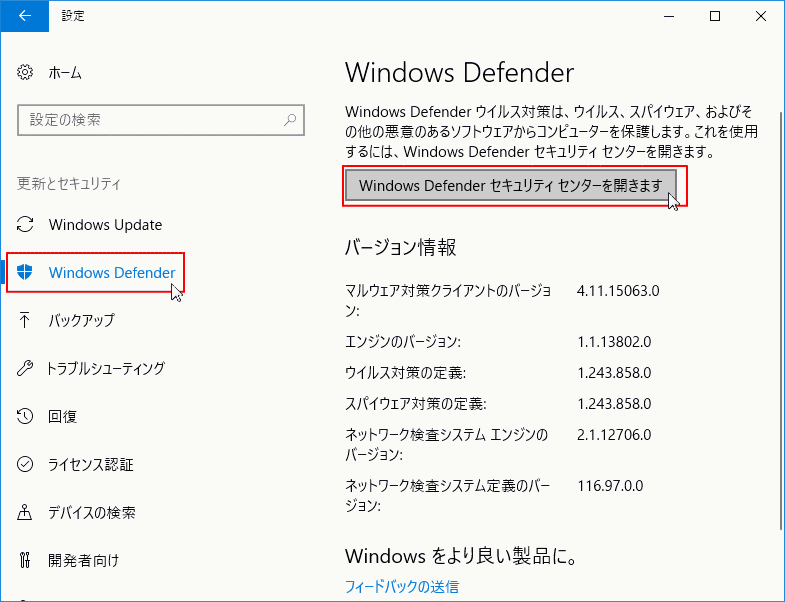Image resolution: width=785 pixels, height=602 pixels.
Task: Click value 116.97.0.0
Action: [x=610, y=485]
